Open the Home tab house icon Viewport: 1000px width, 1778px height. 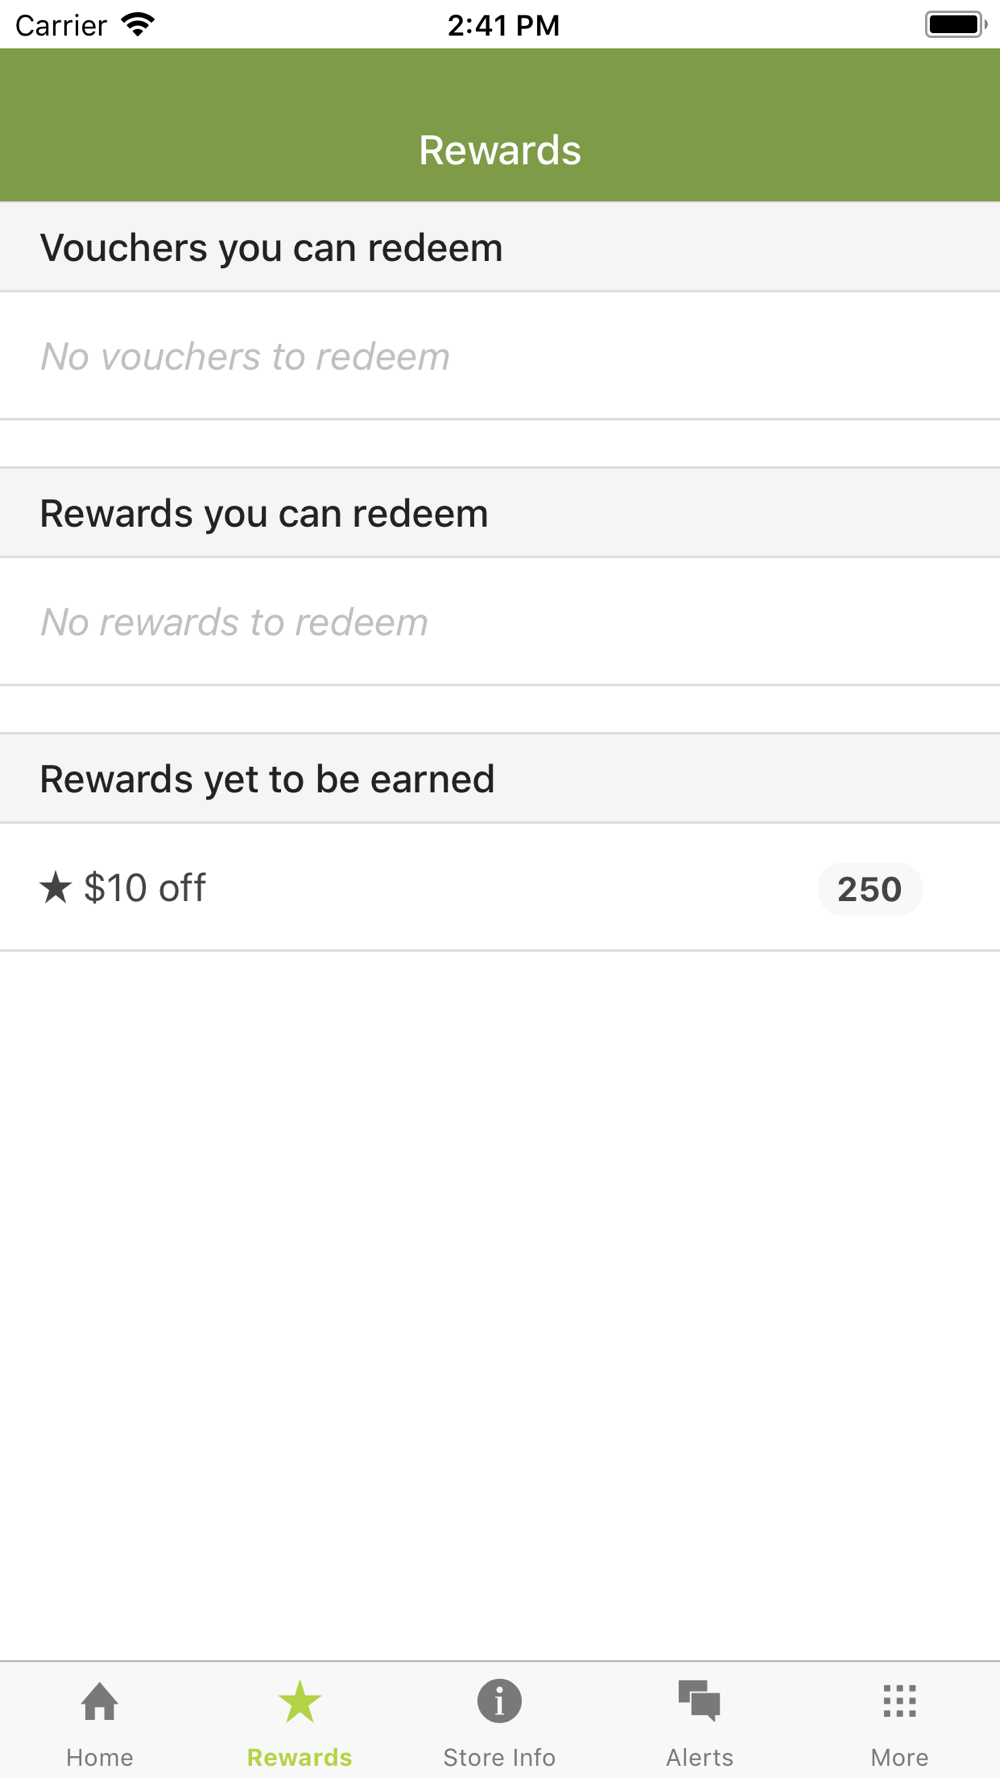click(x=100, y=1701)
